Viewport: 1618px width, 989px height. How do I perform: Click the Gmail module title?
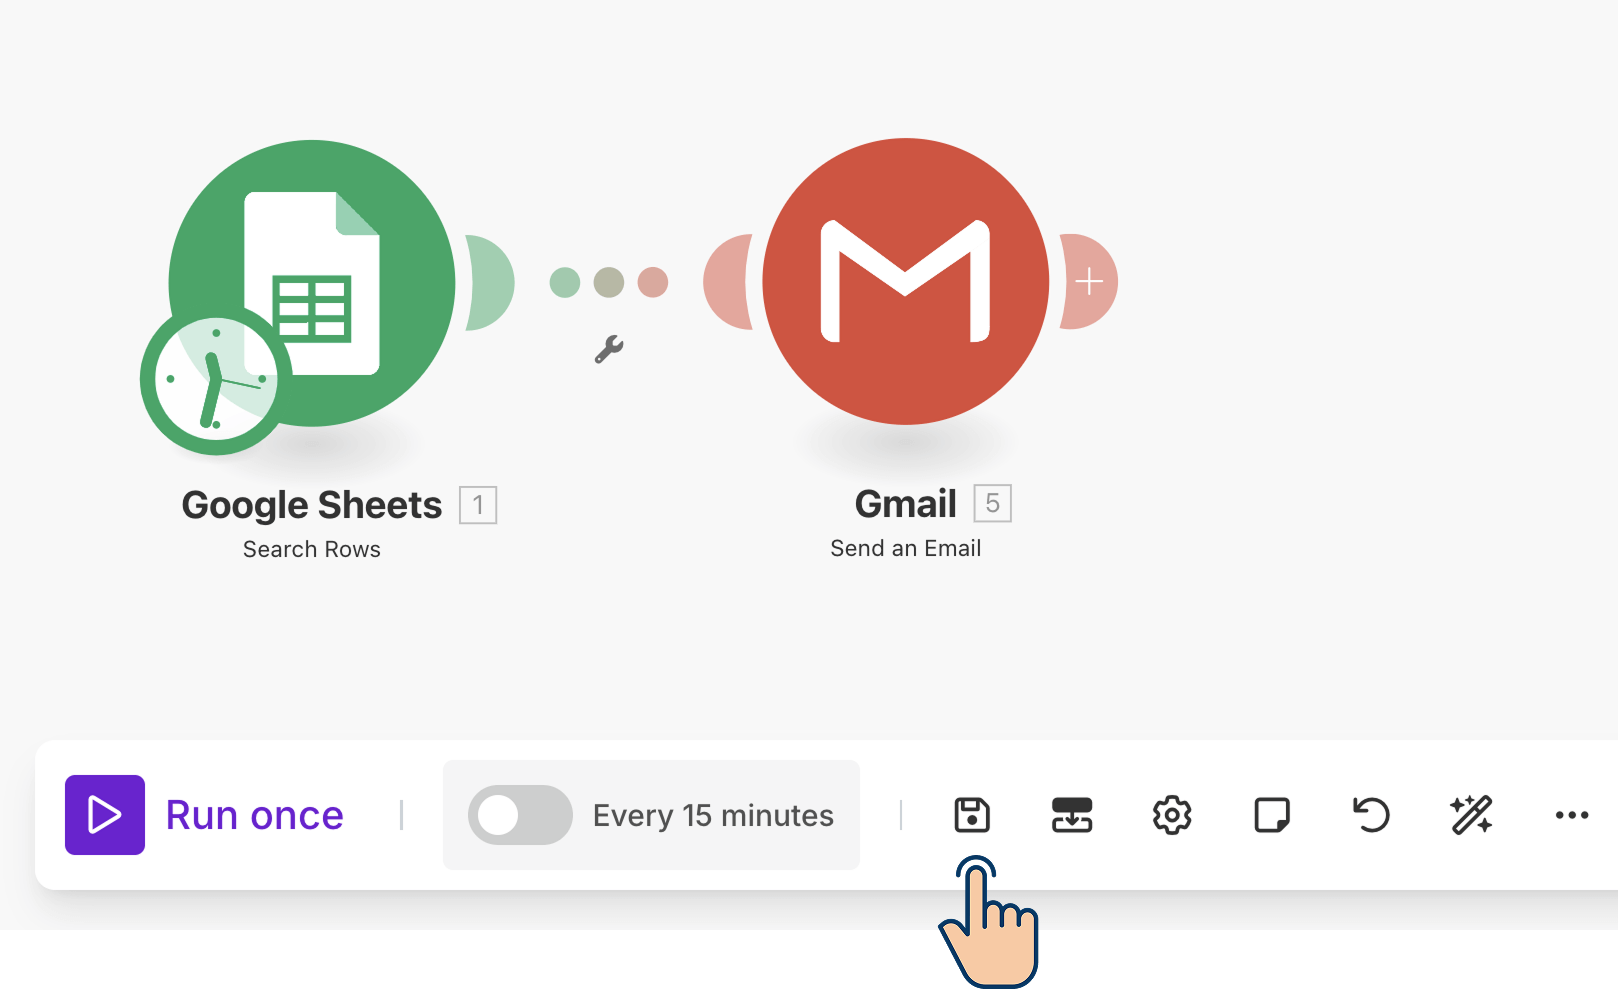click(x=906, y=504)
